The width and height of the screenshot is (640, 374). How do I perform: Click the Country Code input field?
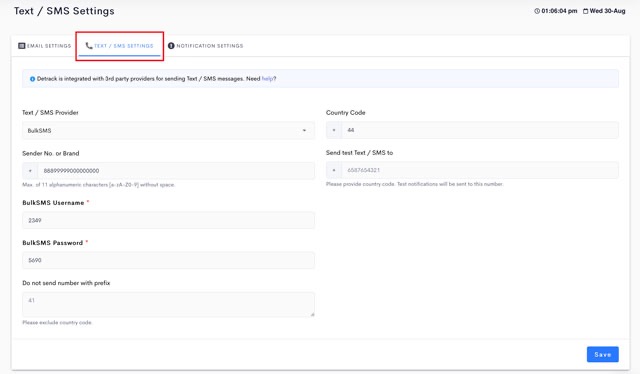tap(480, 130)
